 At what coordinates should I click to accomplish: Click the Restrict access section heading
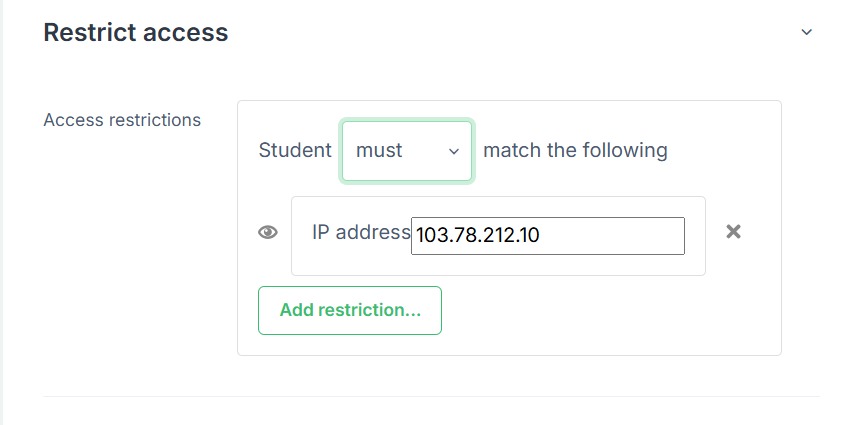pos(136,32)
